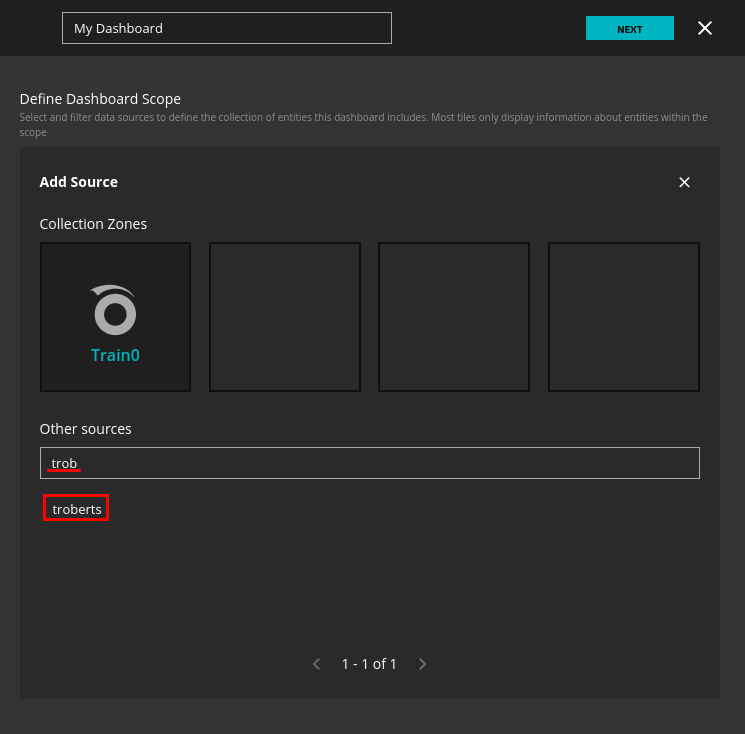Click the Define Dashboard Scope heading
The image size is (745, 734).
(100, 99)
